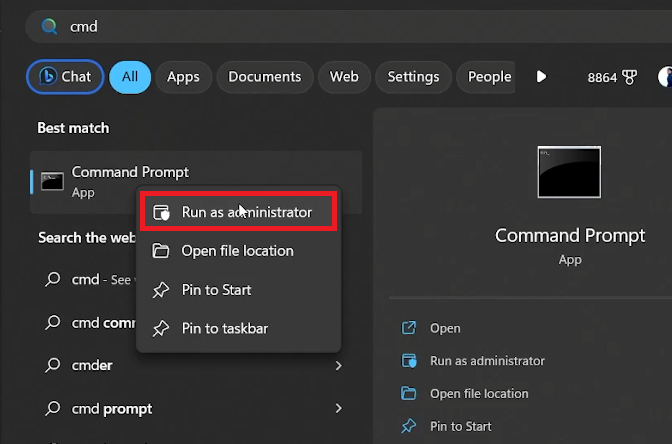Select the 'cmd comm' web suggestion
This screenshot has width=672, height=444.
coord(90,322)
